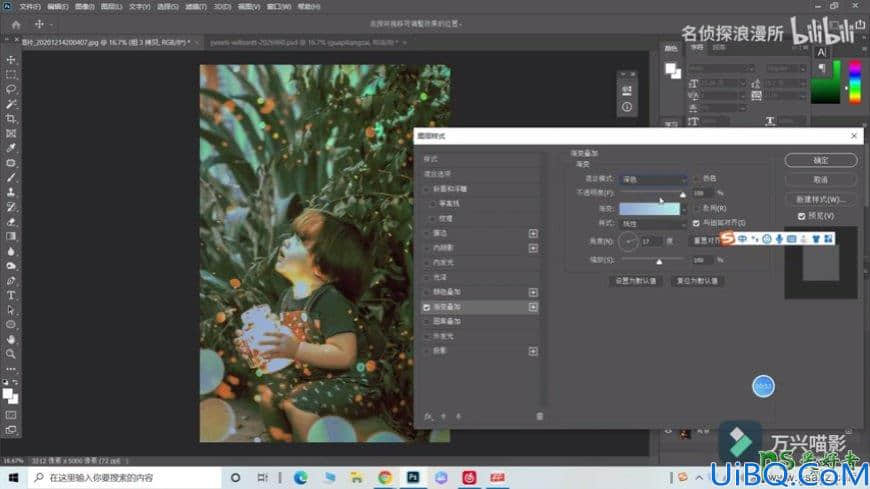This screenshot has width=870, height=489.
Task: Enable the 斜面和浮雕 effect checkbox
Action: [427, 189]
